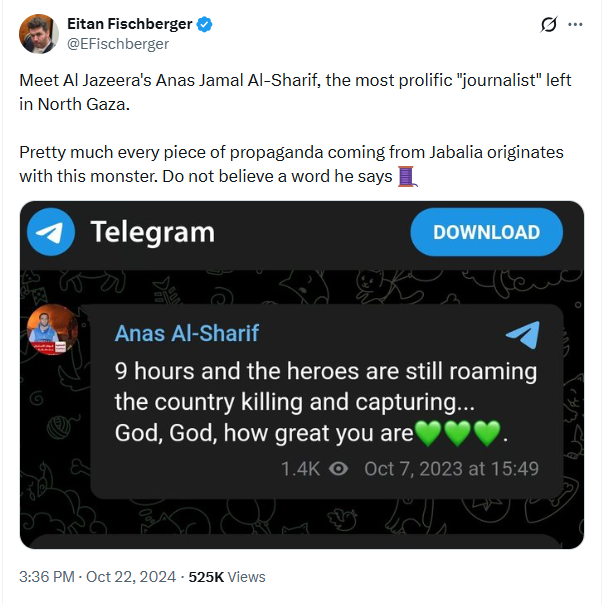Click Eitan Fischberger's profile avatar
The image size is (613, 605).
click(38, 34)
